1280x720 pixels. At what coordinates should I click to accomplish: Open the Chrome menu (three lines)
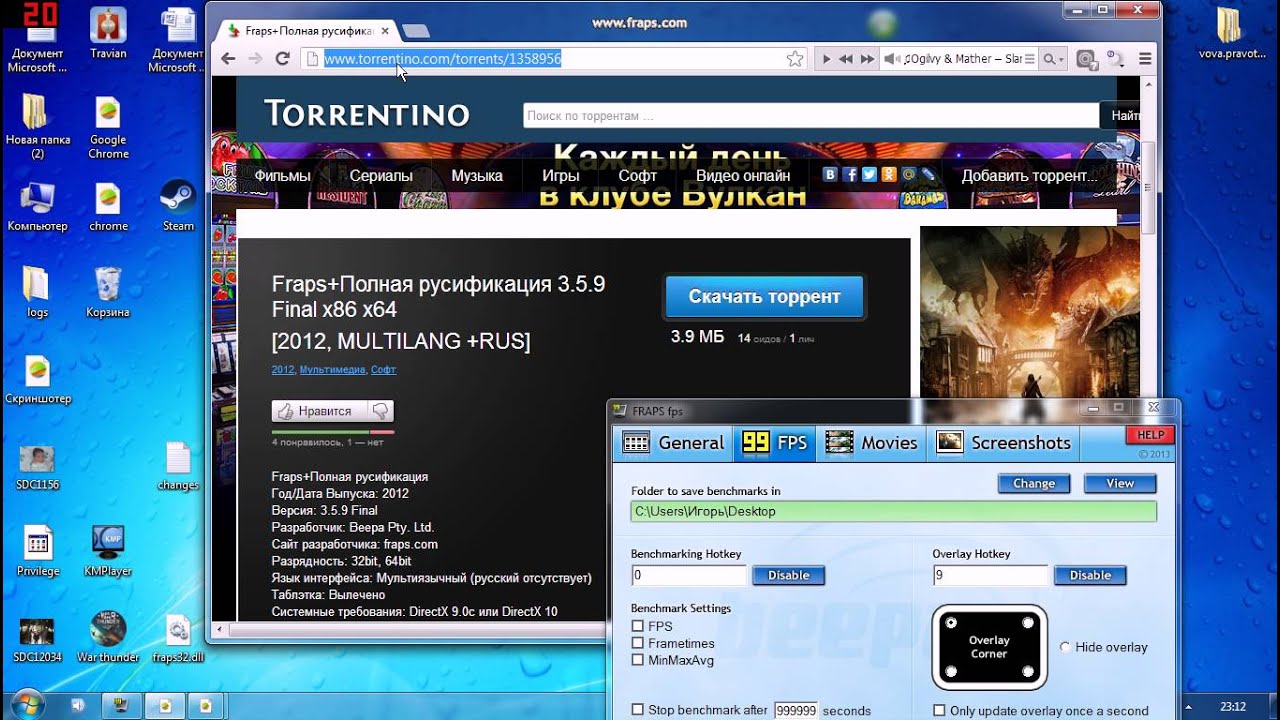point(1145,59)
